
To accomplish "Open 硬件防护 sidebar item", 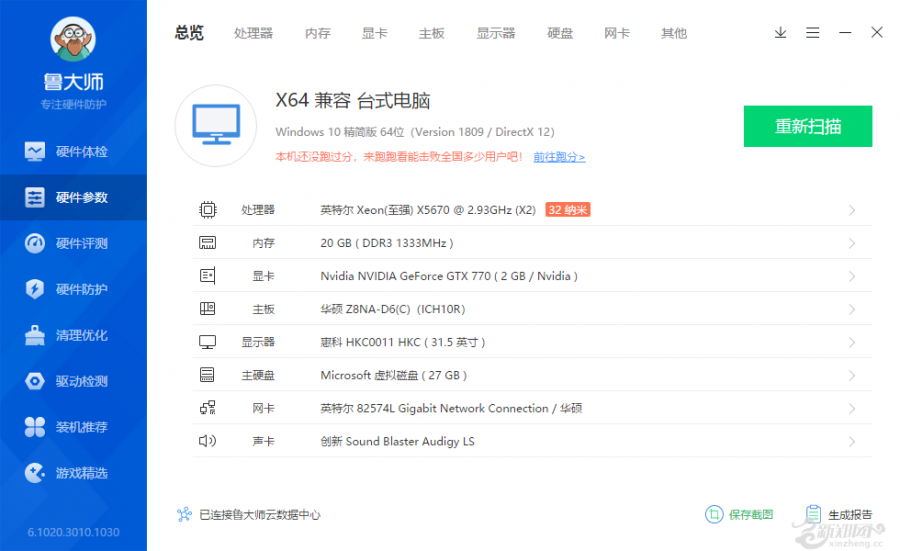I will click(x=73, y=289).
